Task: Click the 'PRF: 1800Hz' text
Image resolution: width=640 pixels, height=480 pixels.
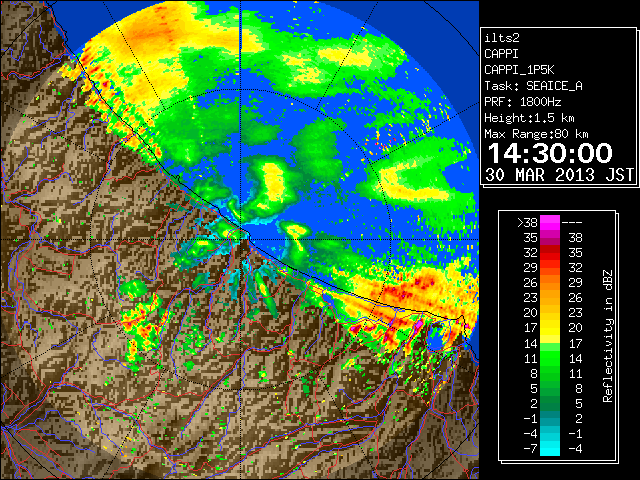Action: pyautogui.click(x=522, y=102)
